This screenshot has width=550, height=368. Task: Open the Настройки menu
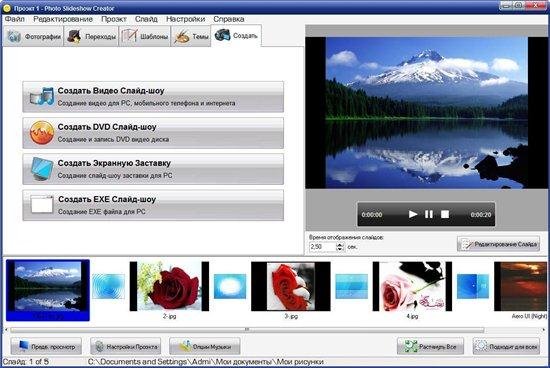185,19
